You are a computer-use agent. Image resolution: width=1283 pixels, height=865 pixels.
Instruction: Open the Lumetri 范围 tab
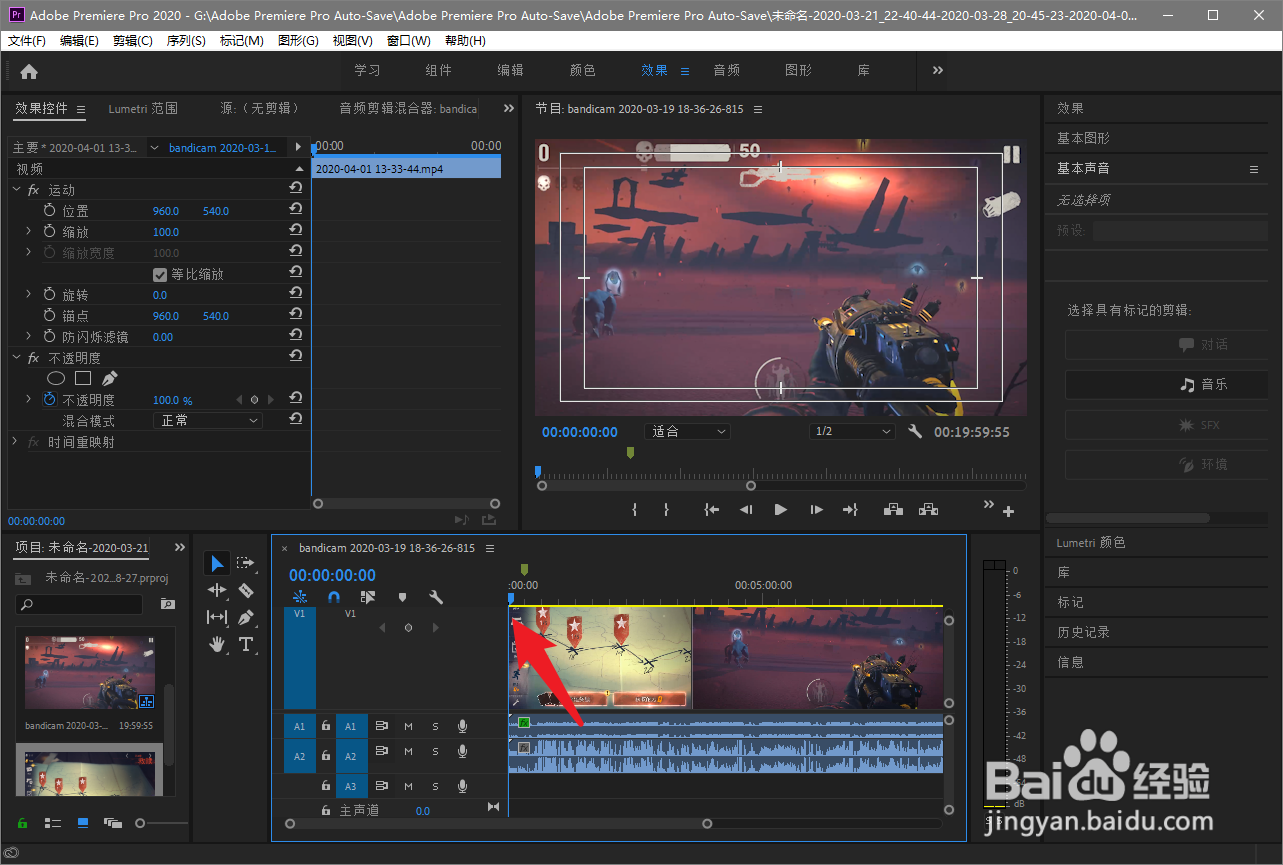(143, 108)
